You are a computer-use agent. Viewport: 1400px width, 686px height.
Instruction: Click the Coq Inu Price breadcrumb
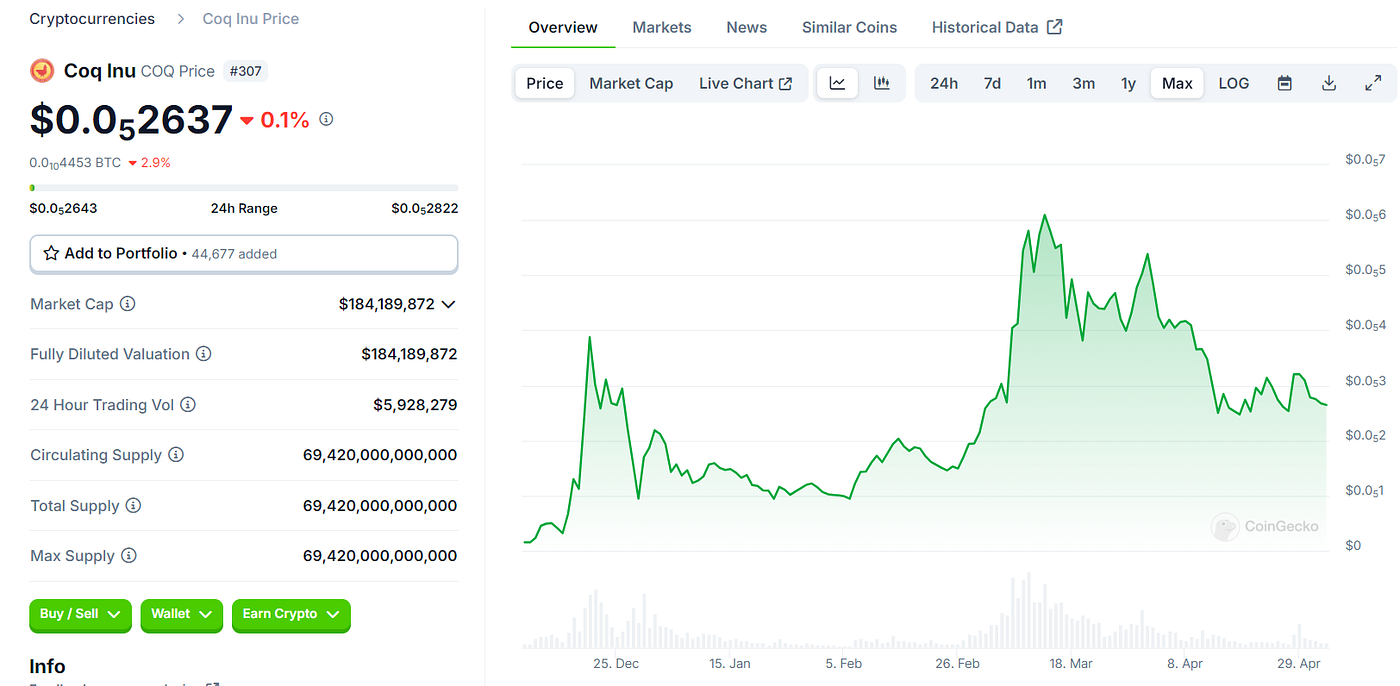click(x=251, y=19)
